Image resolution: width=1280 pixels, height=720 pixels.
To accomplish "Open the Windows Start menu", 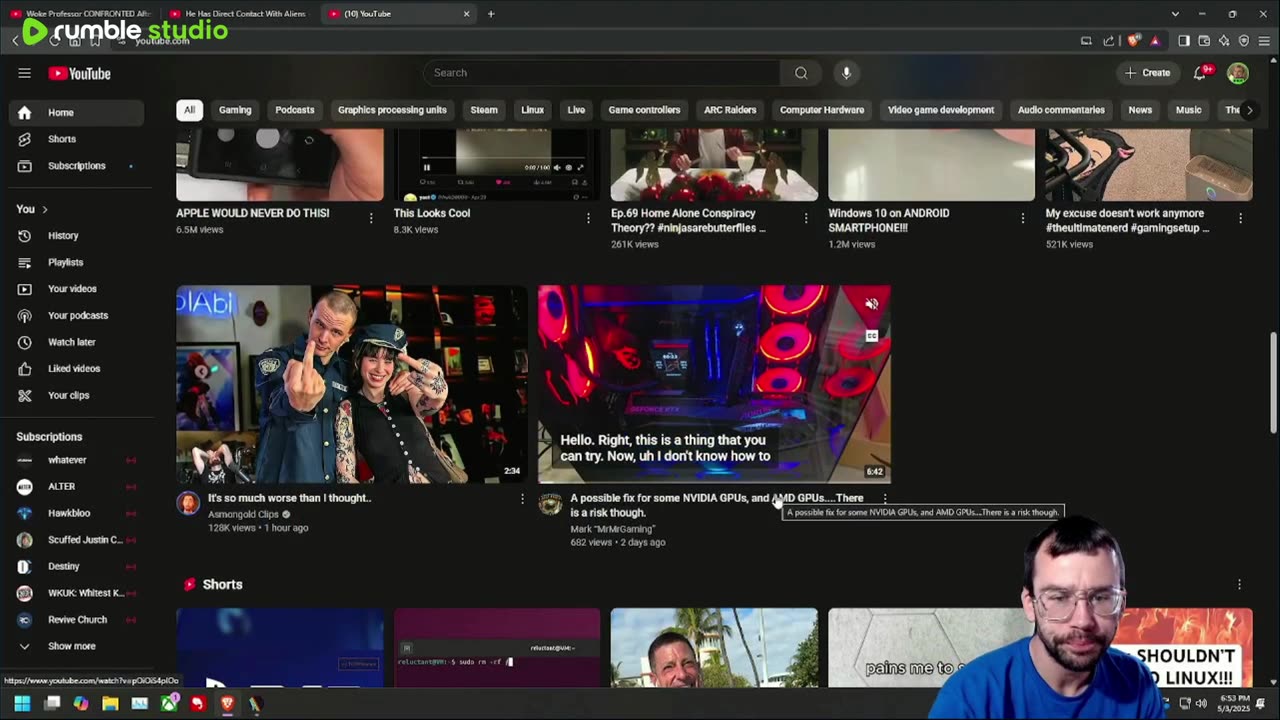I will pyautogui.click(x=22, y=704).
